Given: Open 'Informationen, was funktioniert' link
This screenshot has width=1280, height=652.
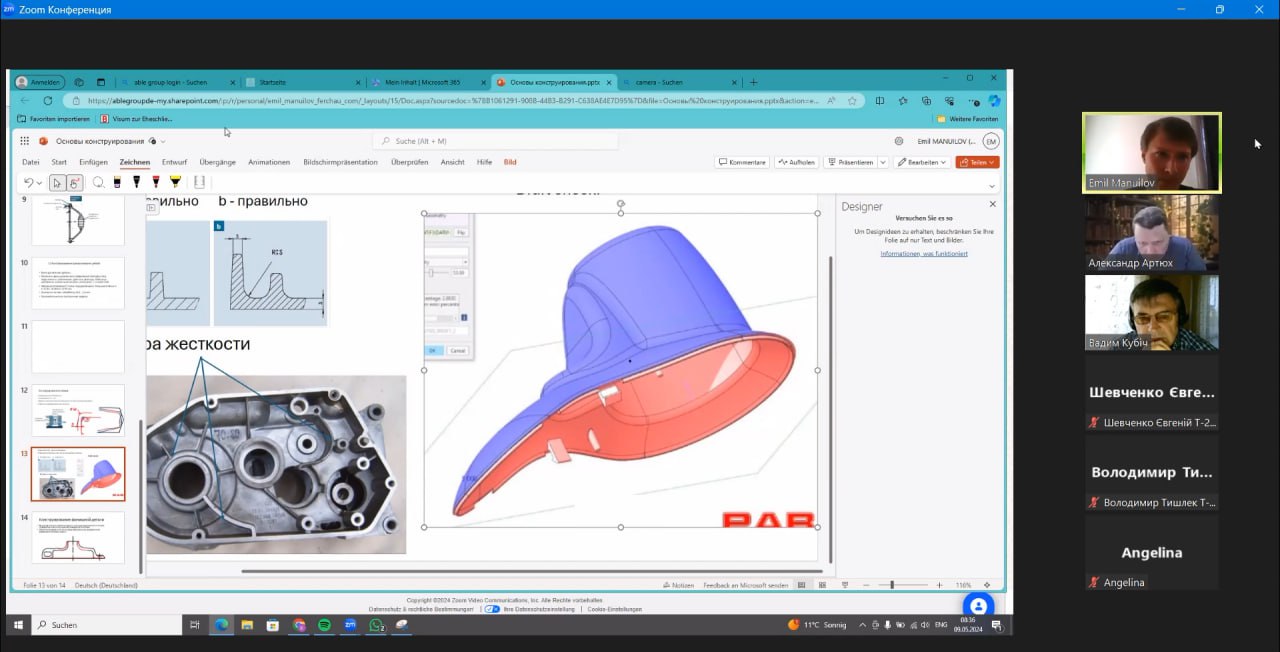Looking at the screenshot, I should 923,254.
